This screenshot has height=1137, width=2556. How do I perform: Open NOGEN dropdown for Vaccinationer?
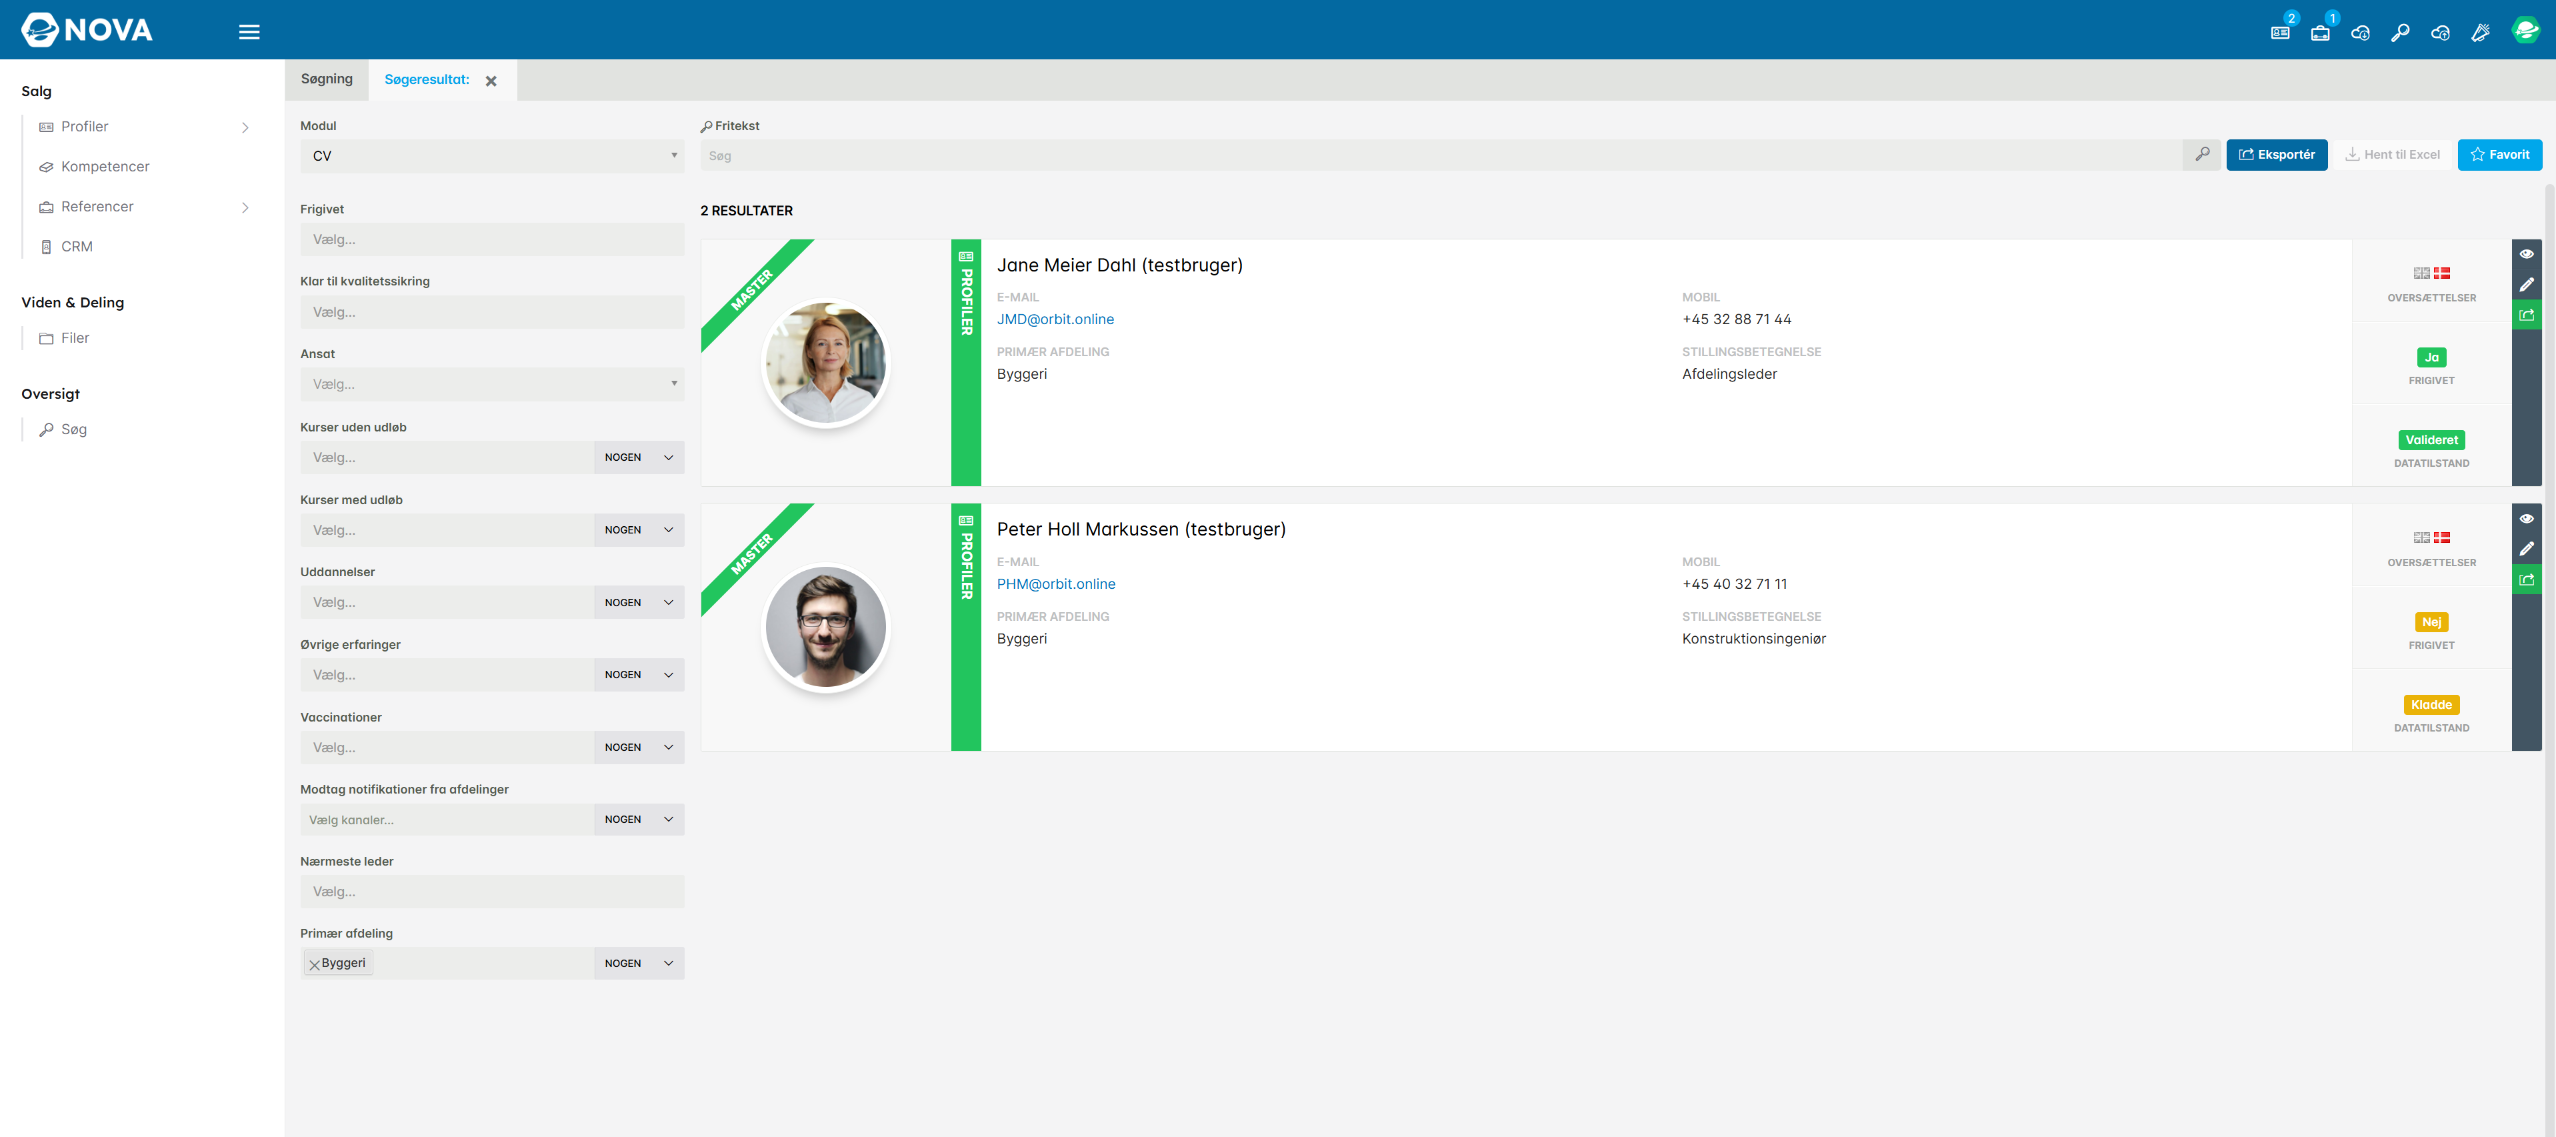(639, 747)
